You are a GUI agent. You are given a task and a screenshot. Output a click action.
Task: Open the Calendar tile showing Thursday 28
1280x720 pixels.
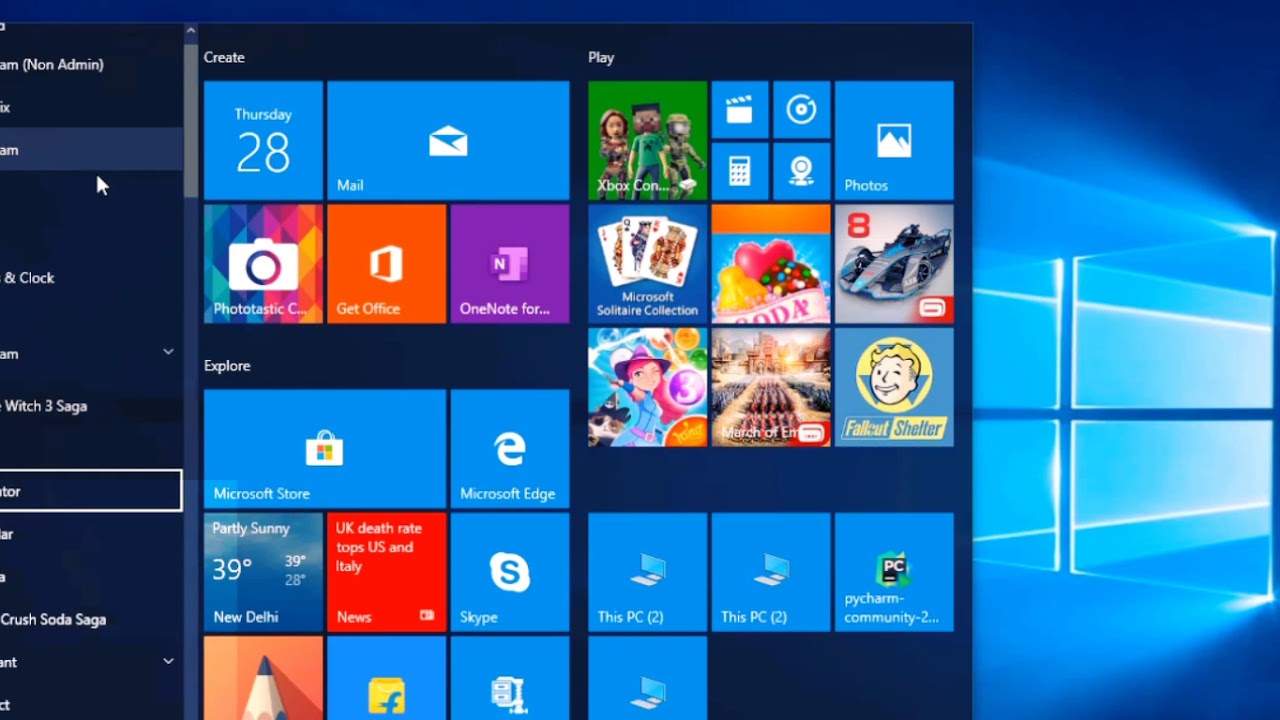tap(263, 140)
